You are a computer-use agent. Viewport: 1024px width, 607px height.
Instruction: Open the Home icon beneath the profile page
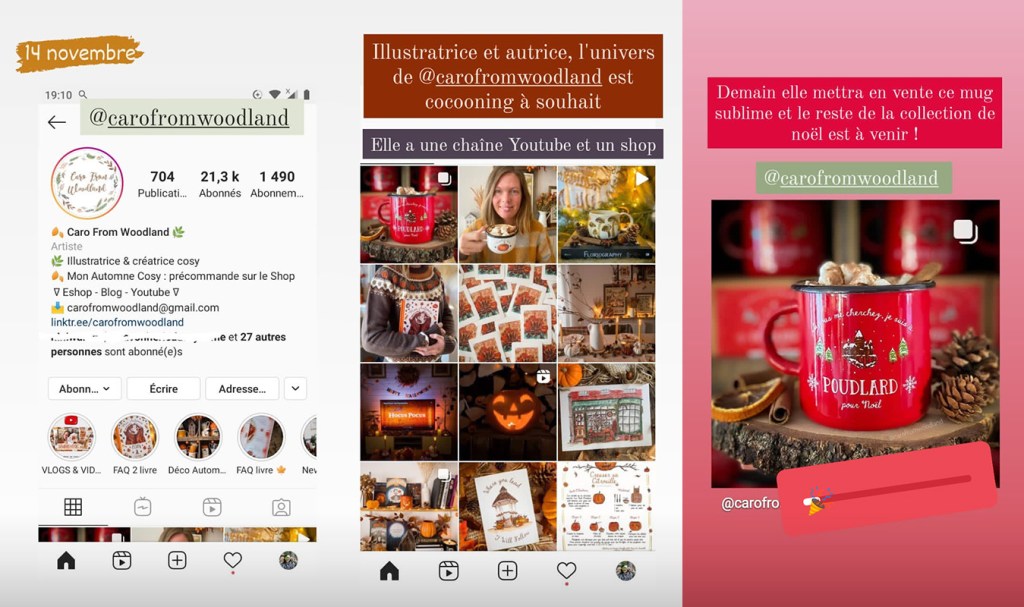click(x=66, y=561)
